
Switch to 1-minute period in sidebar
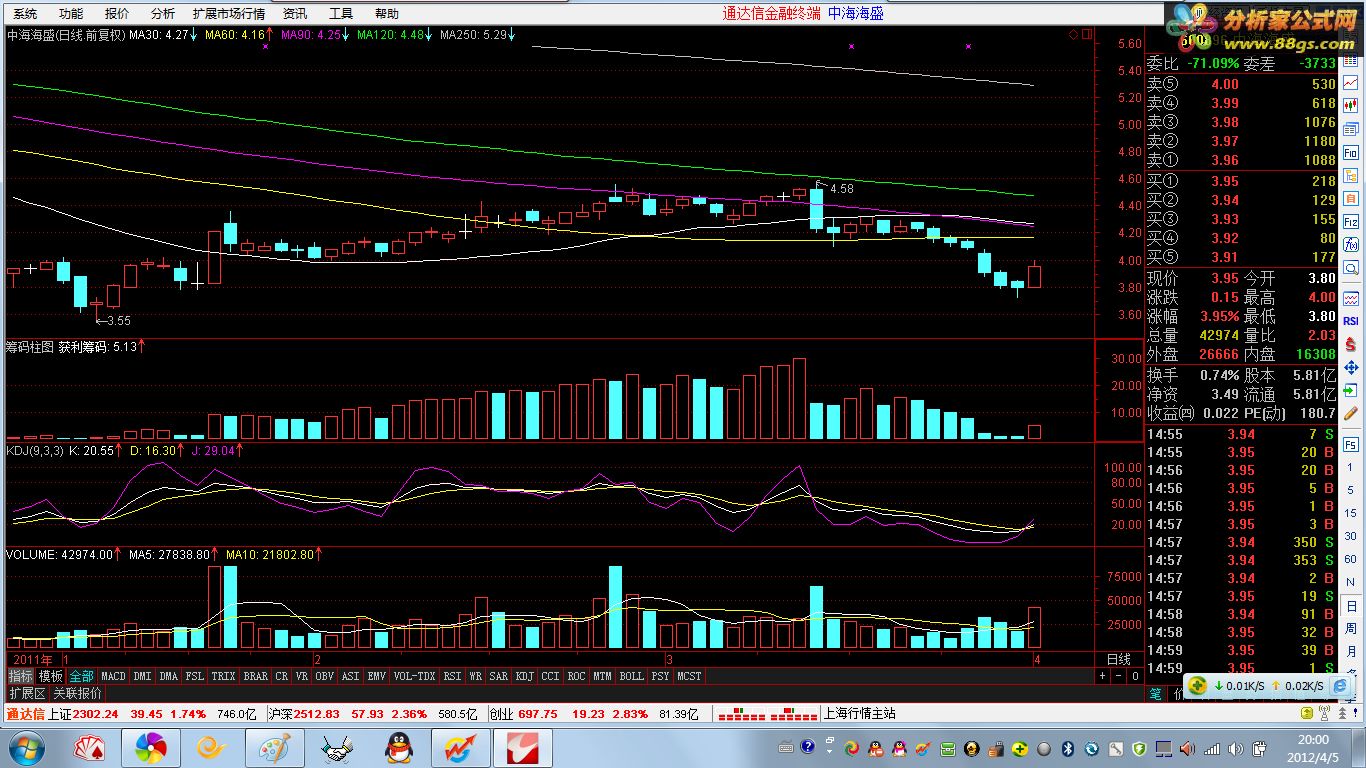(x=1351, y=467)
